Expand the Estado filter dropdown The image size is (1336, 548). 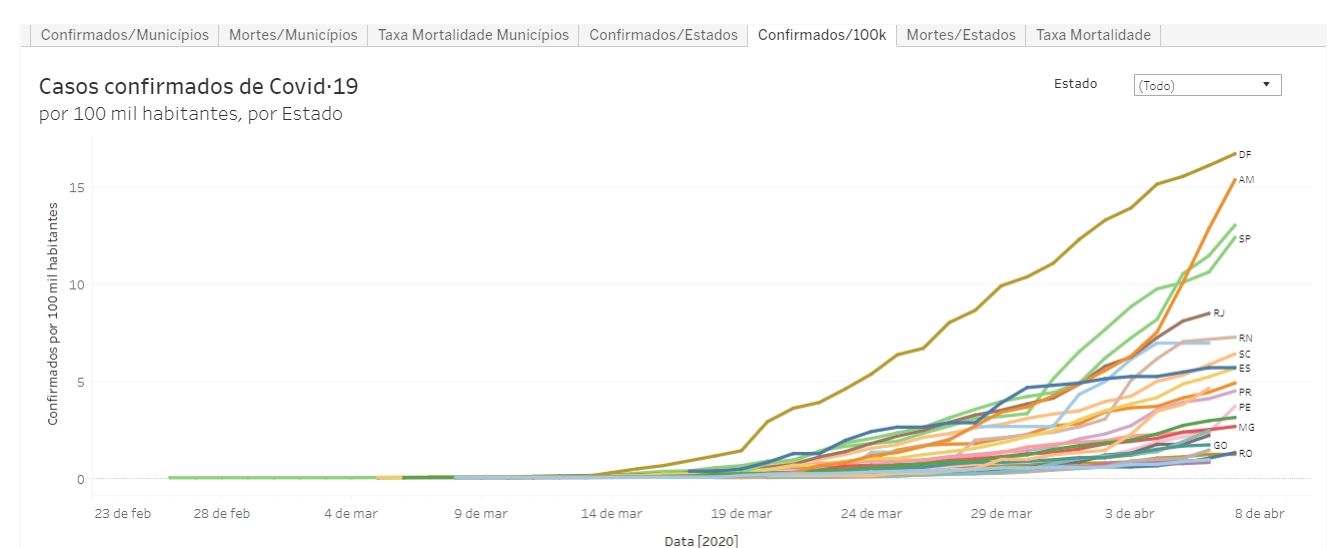(x=1208, y=85)
